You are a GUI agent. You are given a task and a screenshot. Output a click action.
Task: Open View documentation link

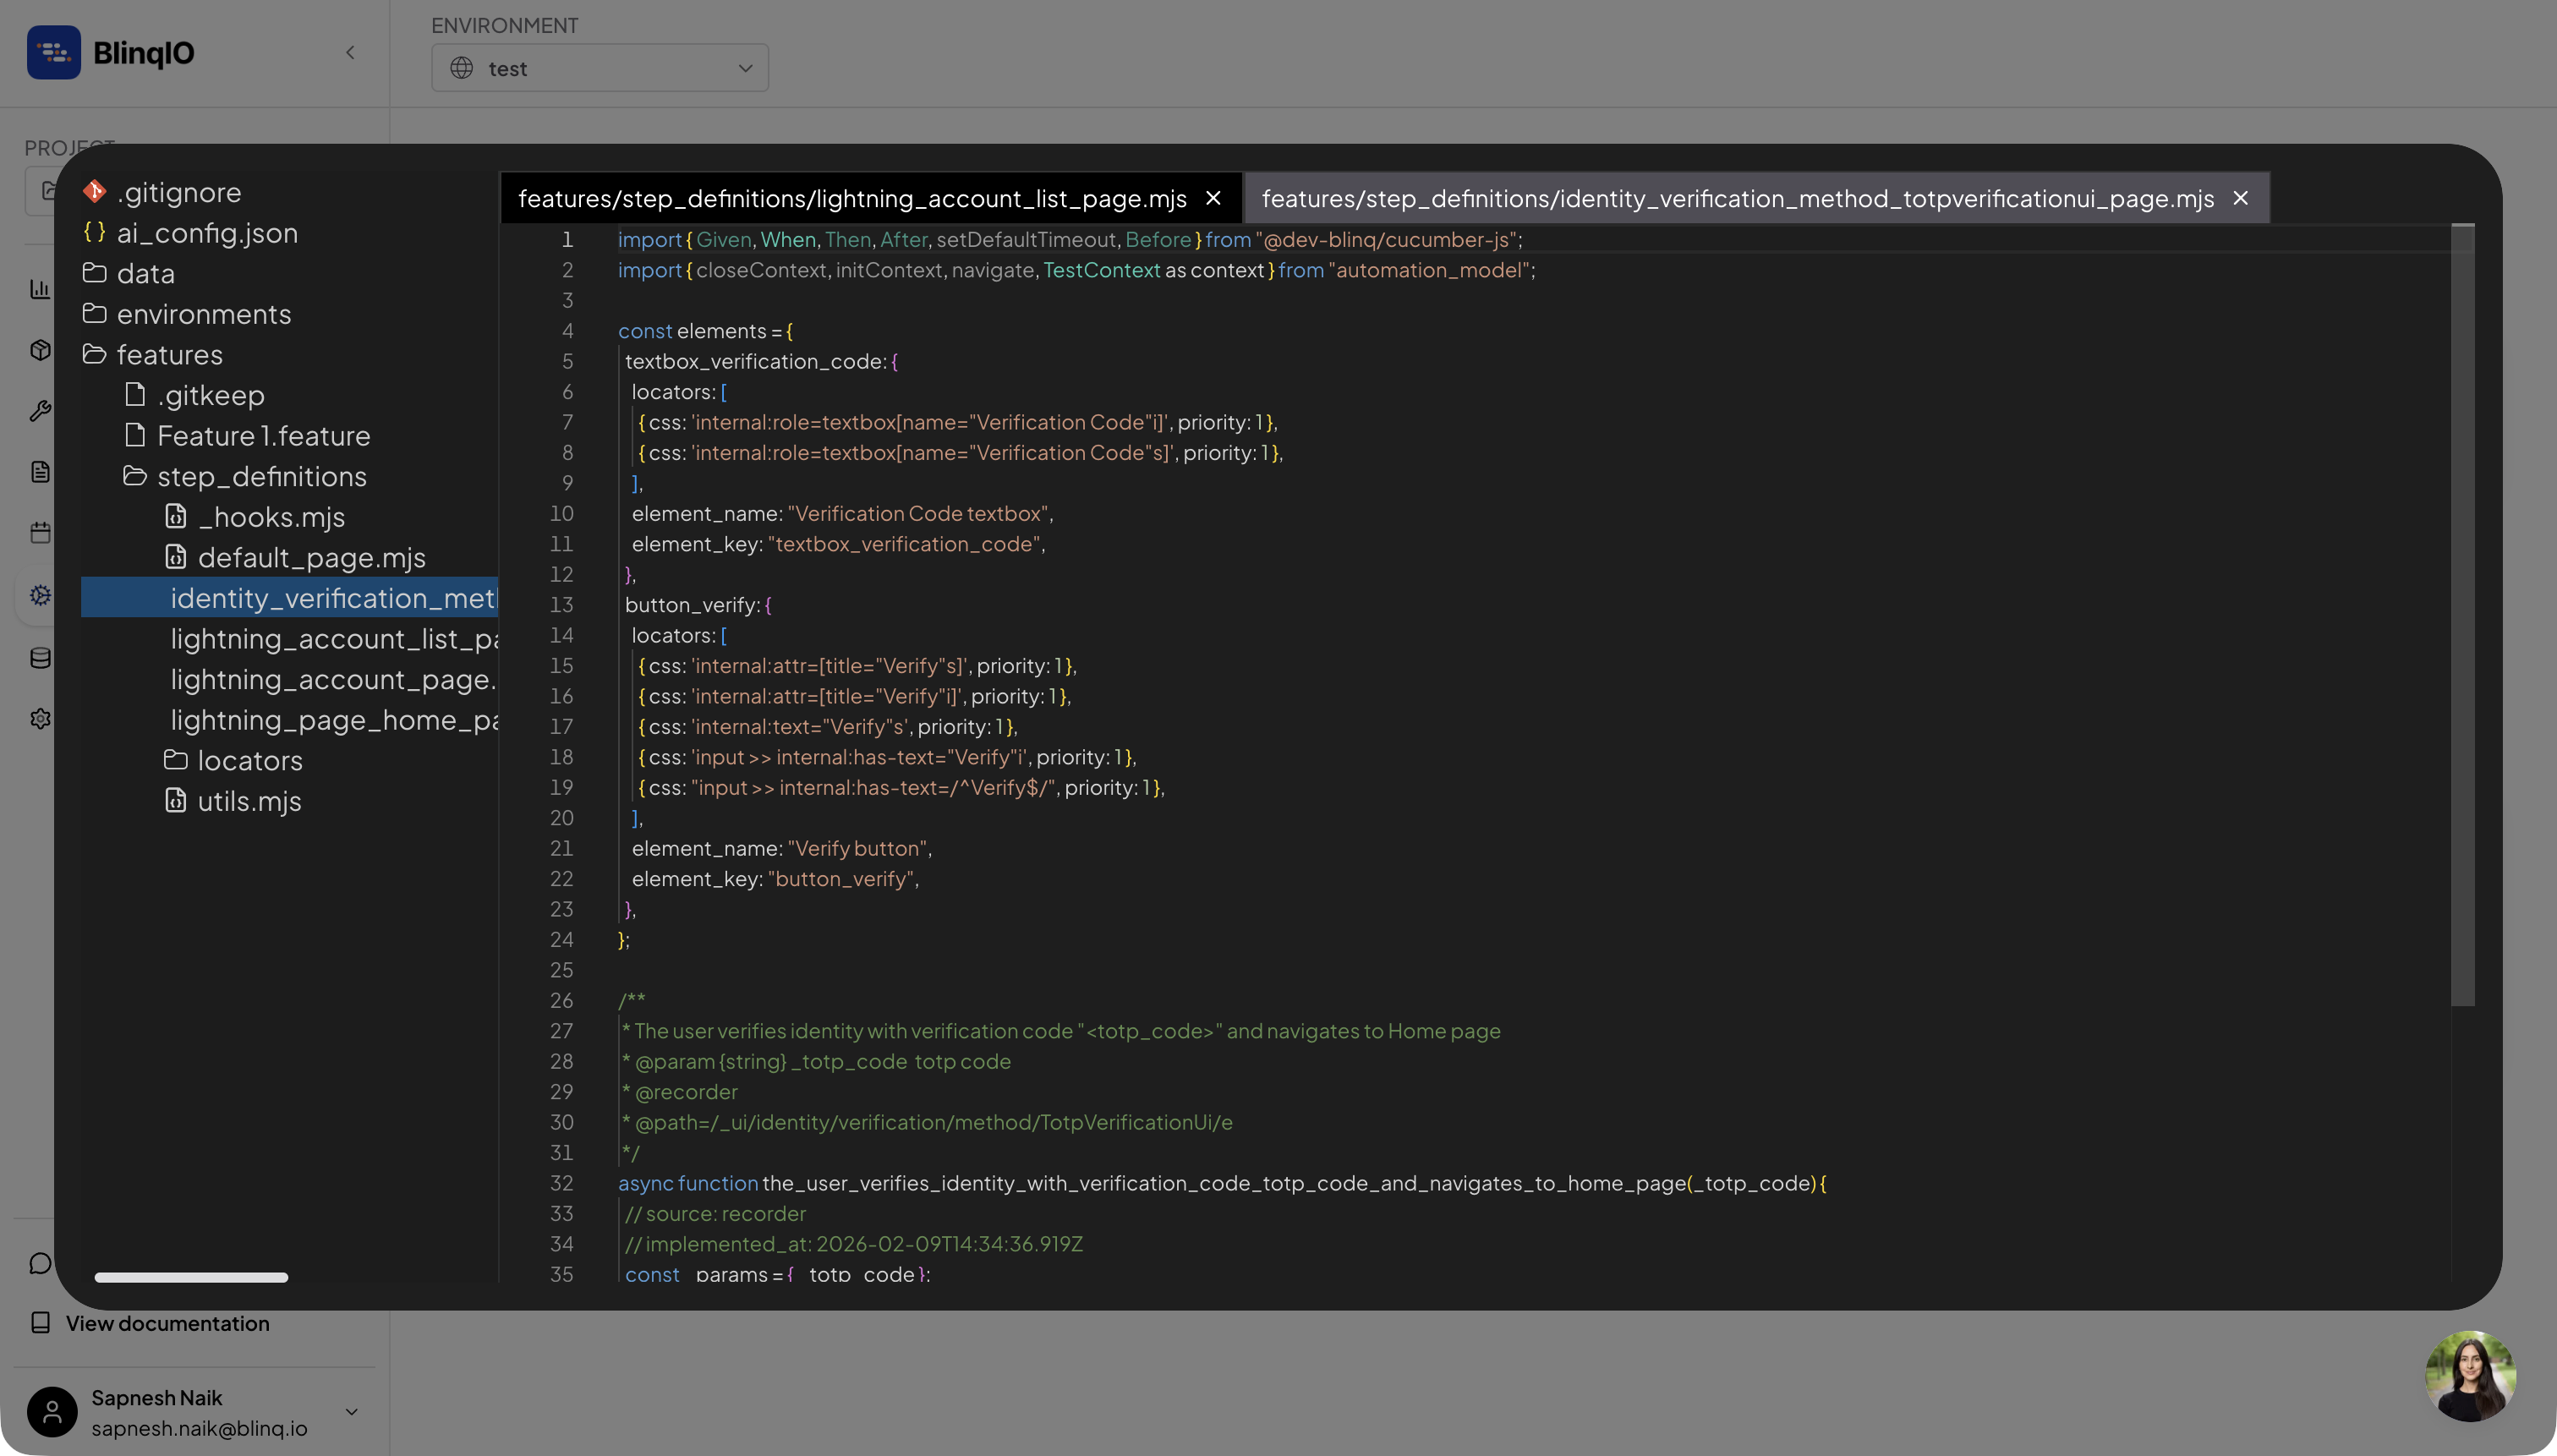pyautogui.click(x=167, y=1323)
